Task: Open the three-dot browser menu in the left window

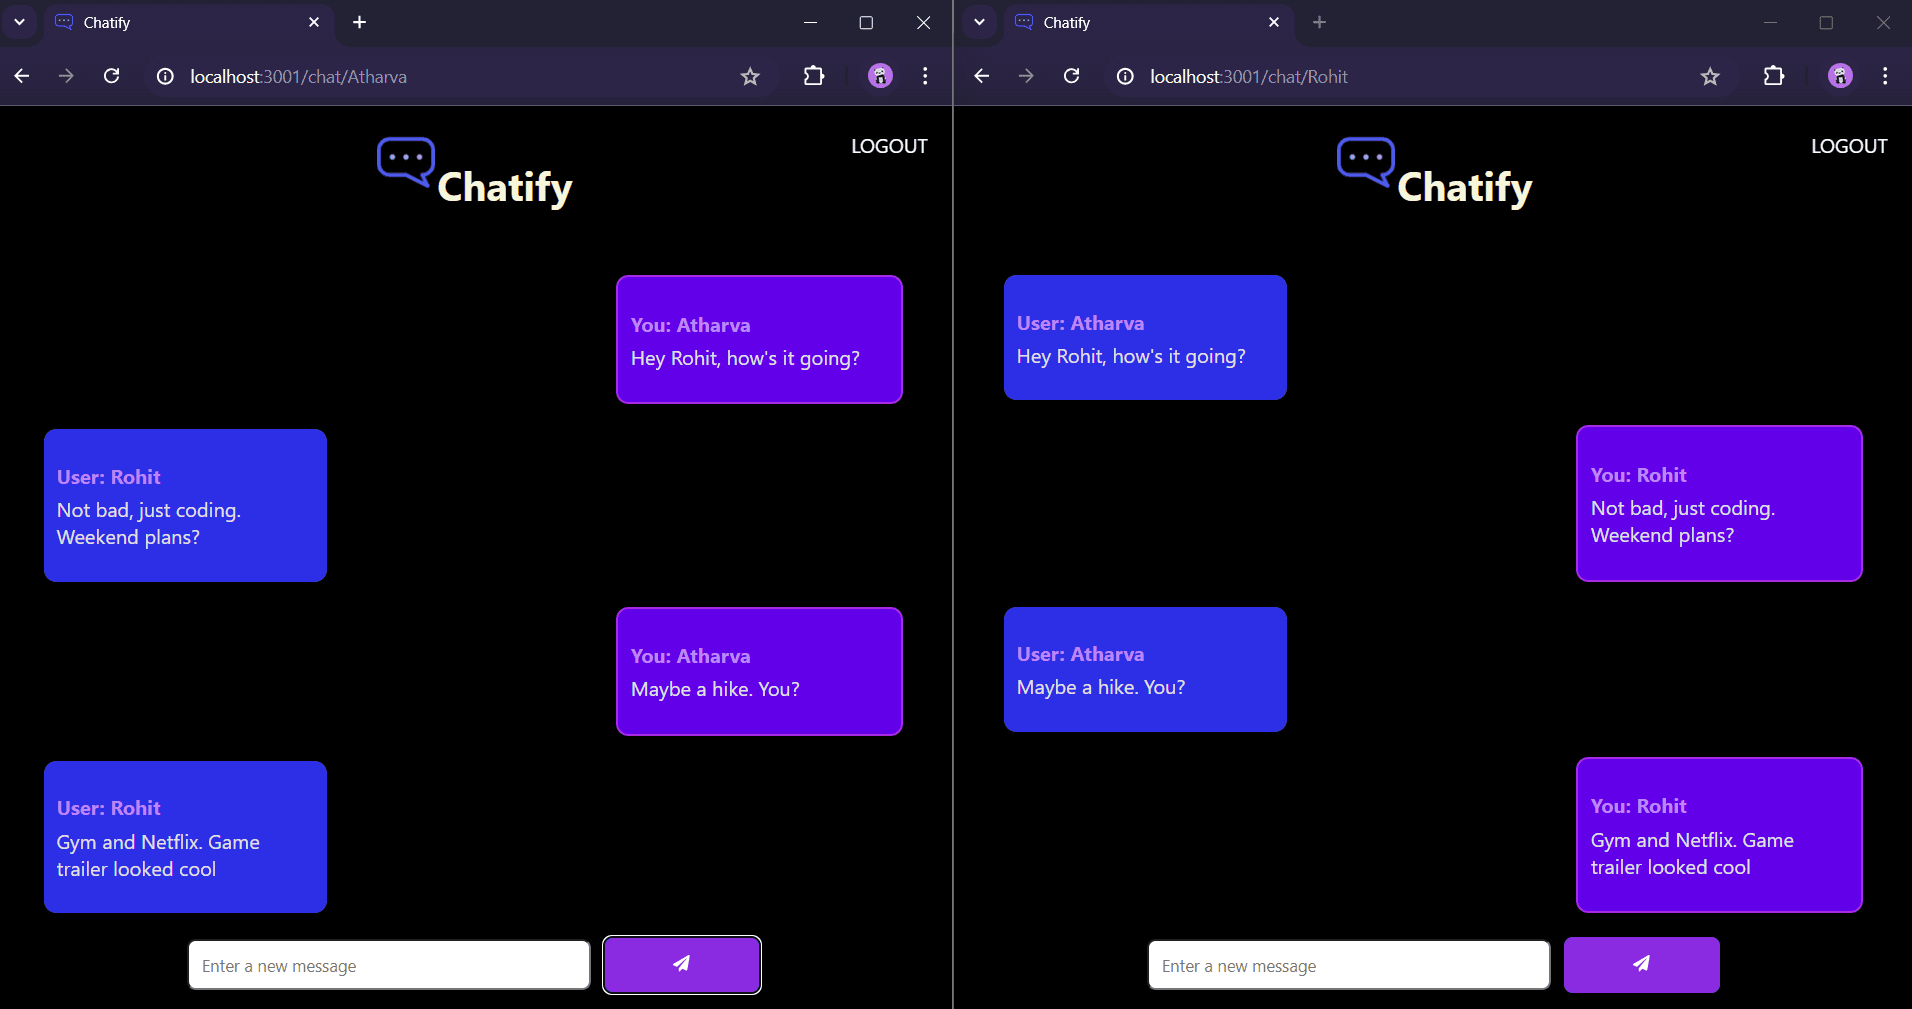Action: pyautogui.click(x=925, y=76)
